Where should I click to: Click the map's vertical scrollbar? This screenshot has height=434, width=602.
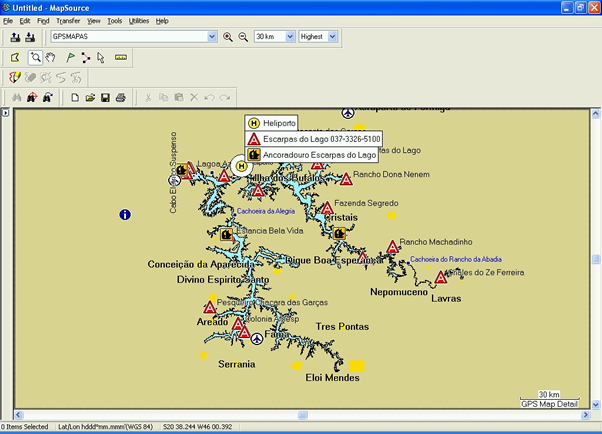596,260
